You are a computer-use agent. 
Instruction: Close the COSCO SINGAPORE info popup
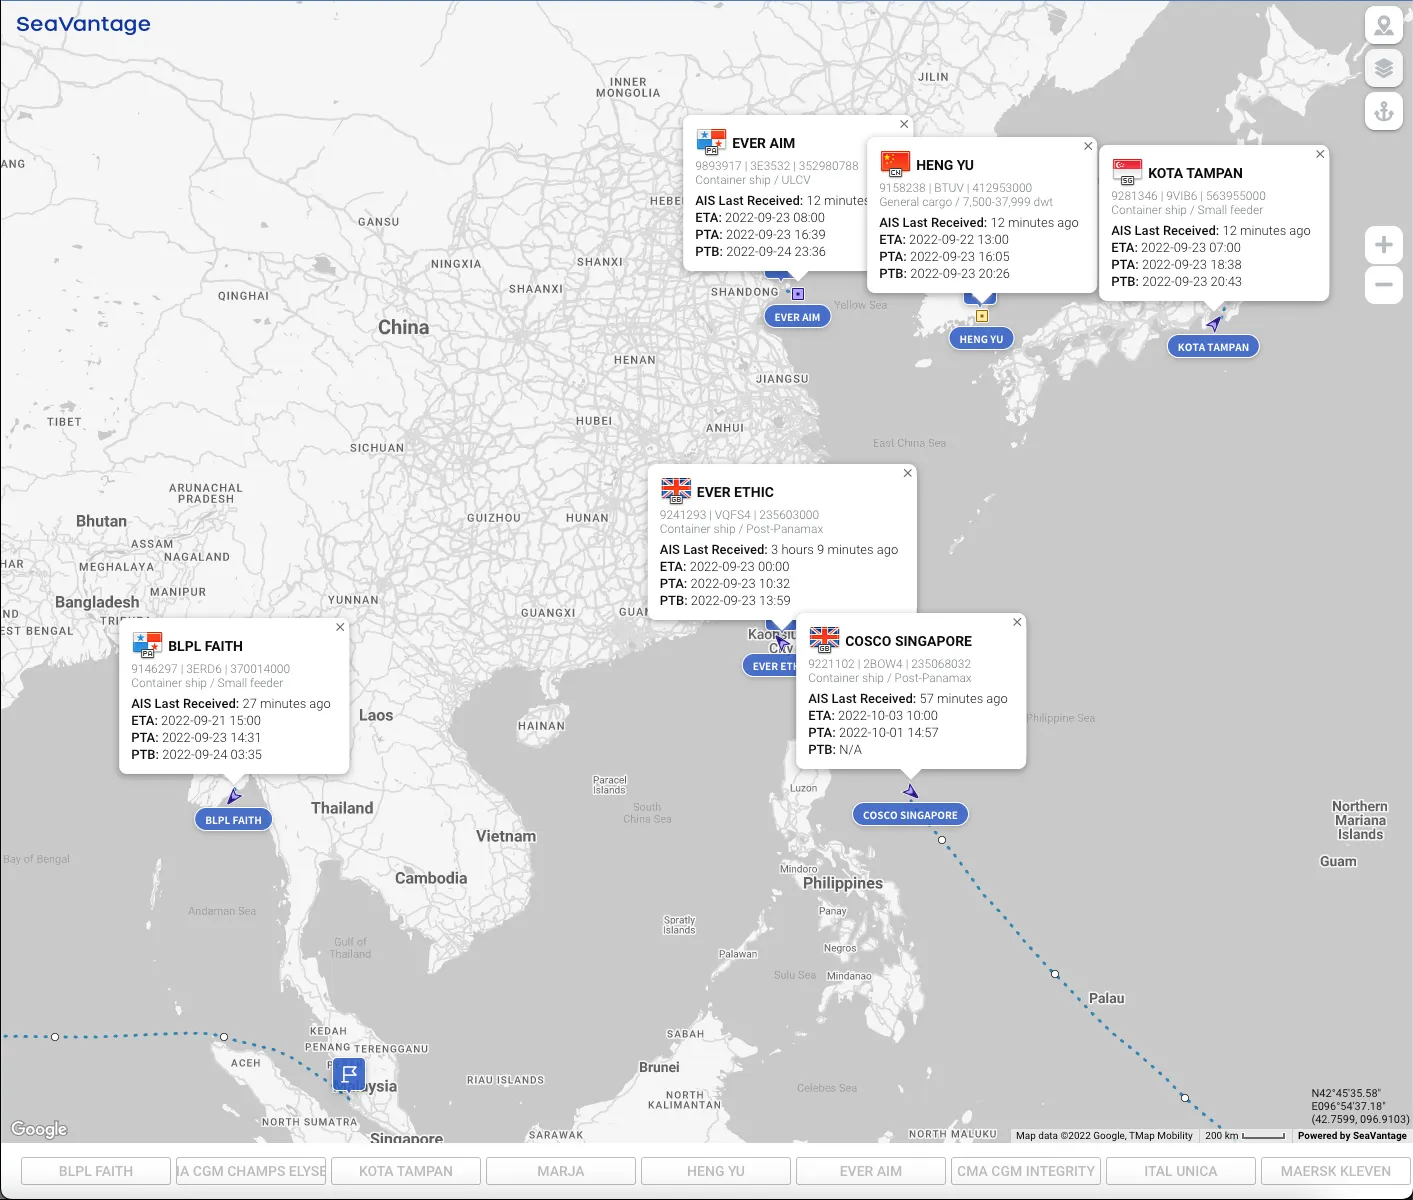[1017, 622]
